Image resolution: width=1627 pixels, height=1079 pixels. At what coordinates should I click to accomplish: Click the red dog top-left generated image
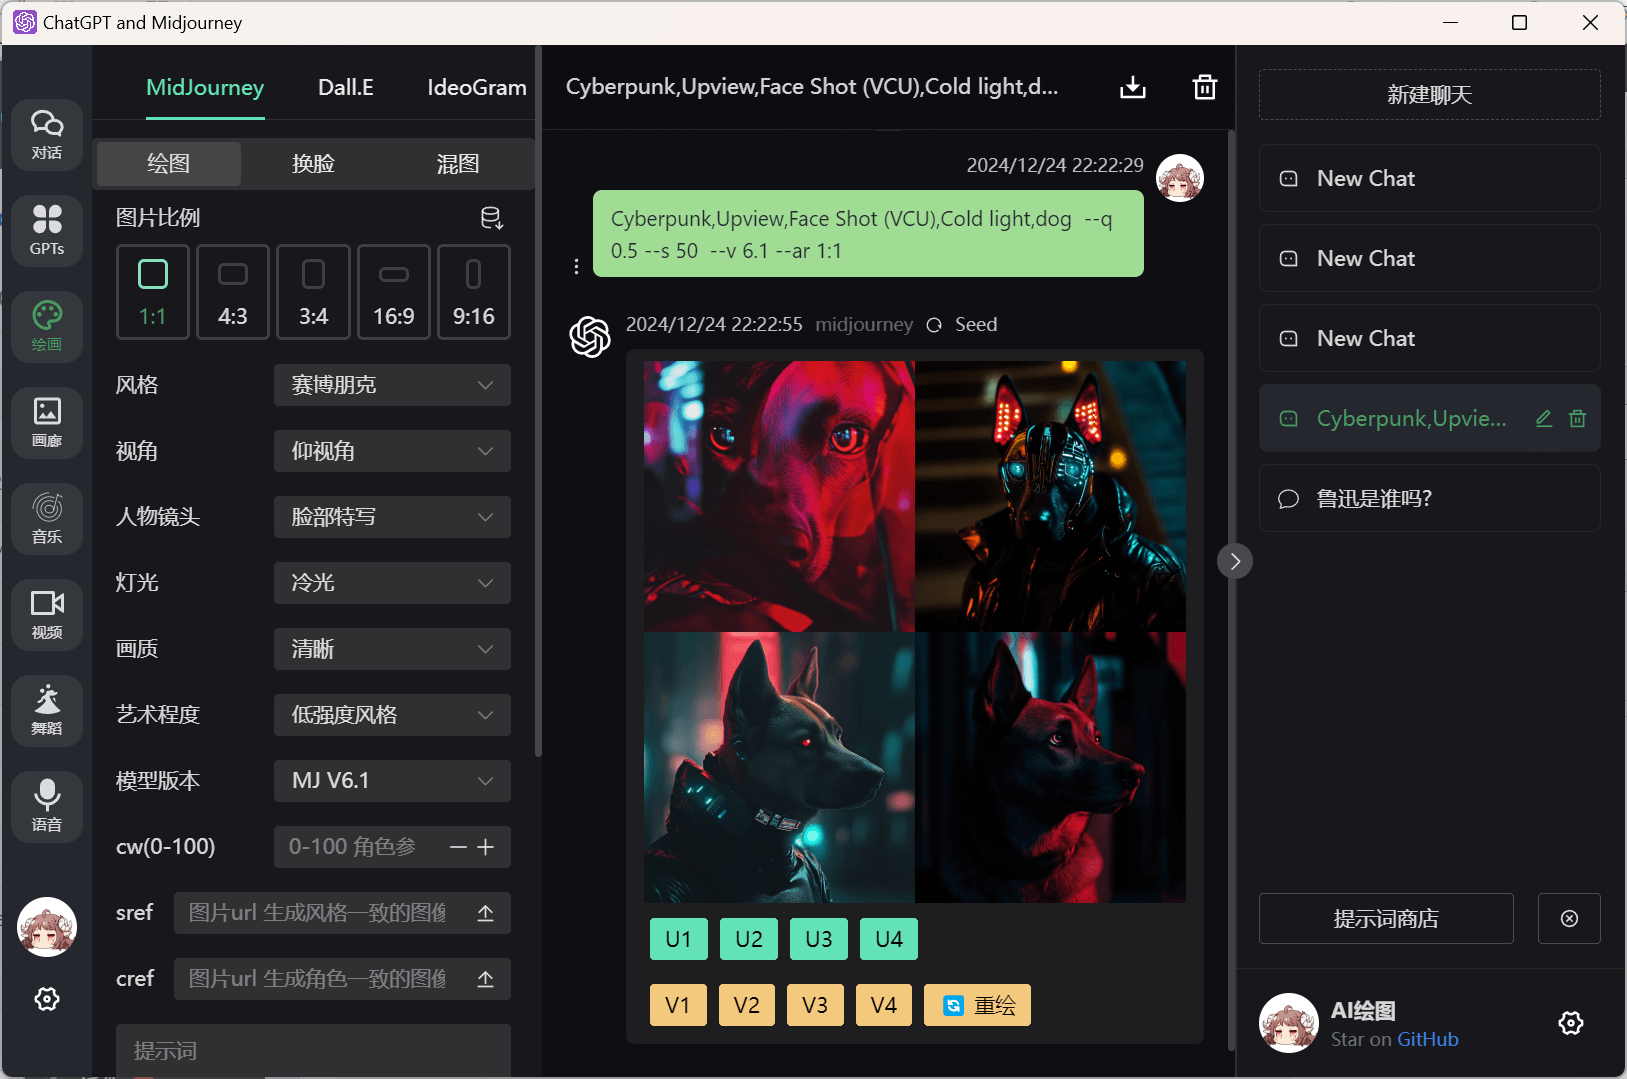click(779, 496)
